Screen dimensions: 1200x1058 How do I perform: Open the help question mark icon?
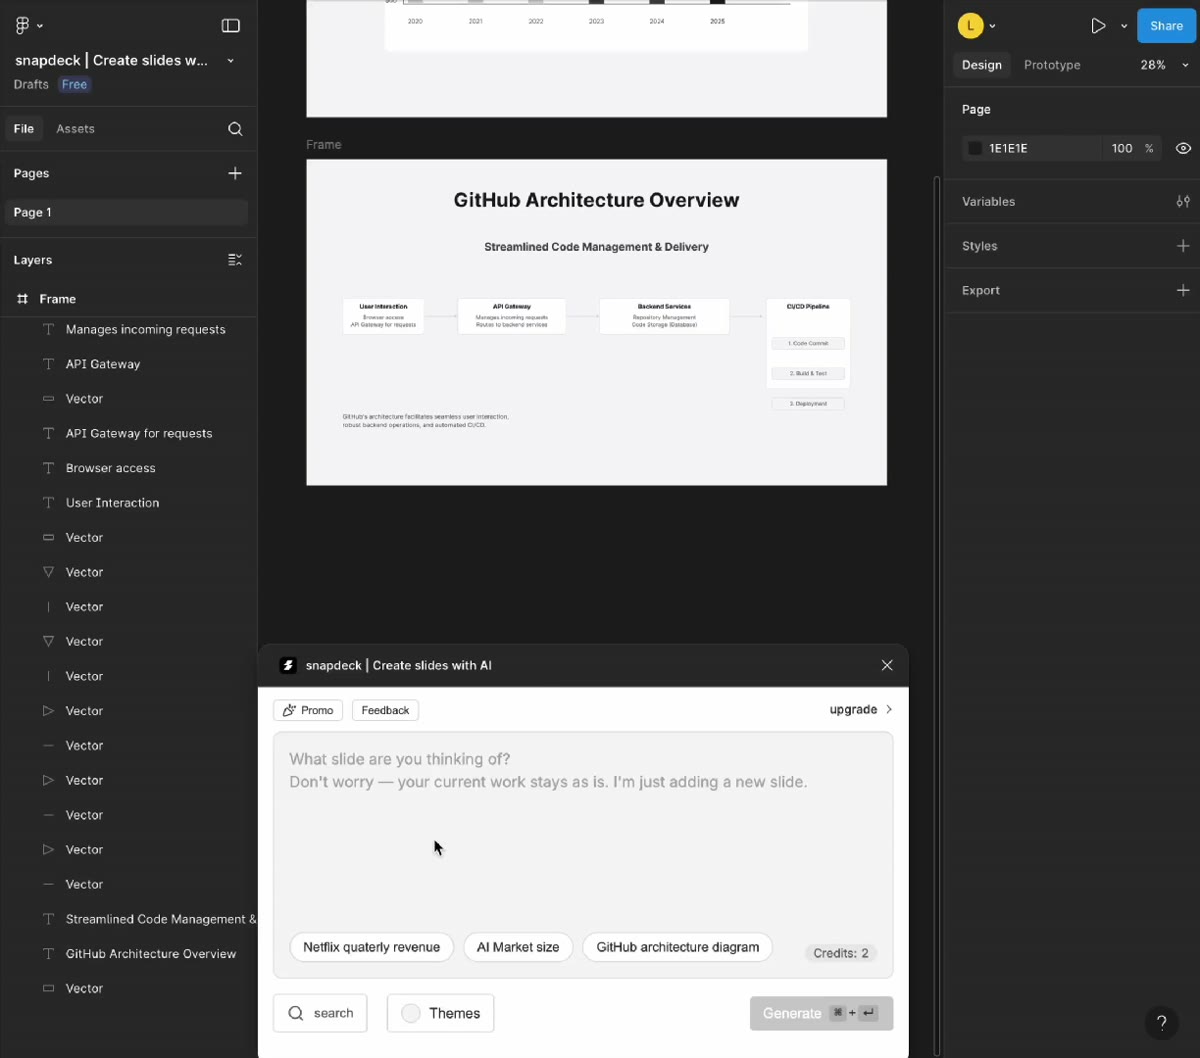coord(1161,1022)
